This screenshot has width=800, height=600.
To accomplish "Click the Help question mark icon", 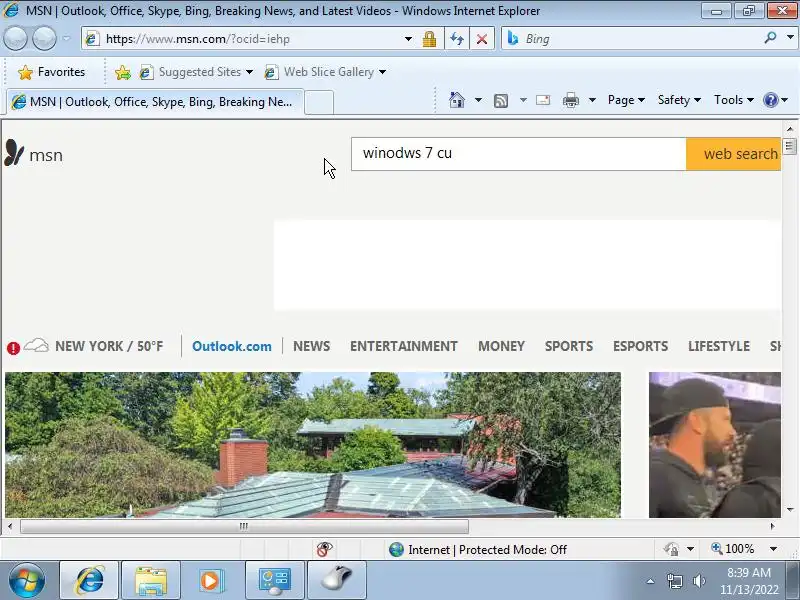I will click(x=770, y=100).
